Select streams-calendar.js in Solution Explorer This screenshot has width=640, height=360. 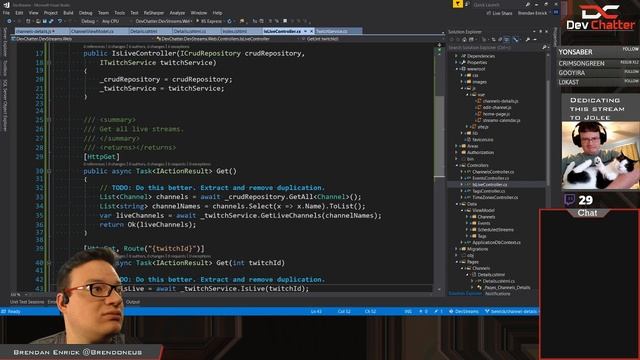501,120
